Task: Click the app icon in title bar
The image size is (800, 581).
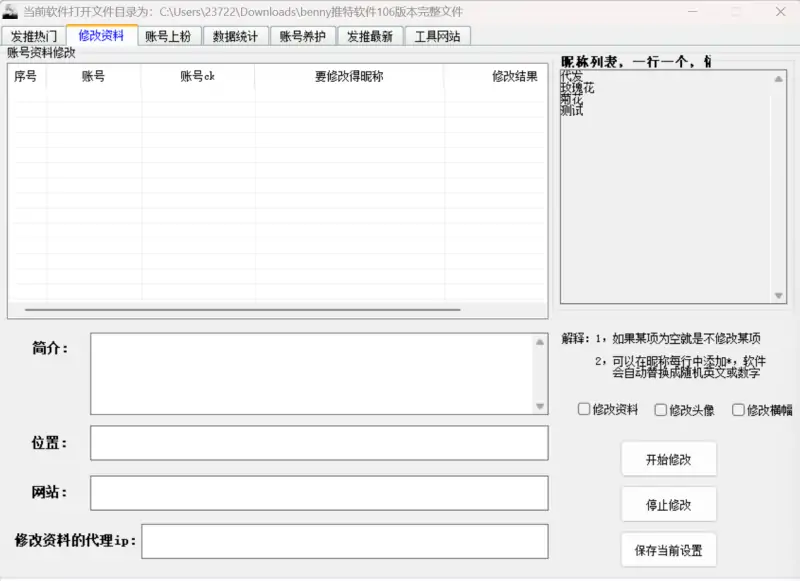Action: click(10, 12)
